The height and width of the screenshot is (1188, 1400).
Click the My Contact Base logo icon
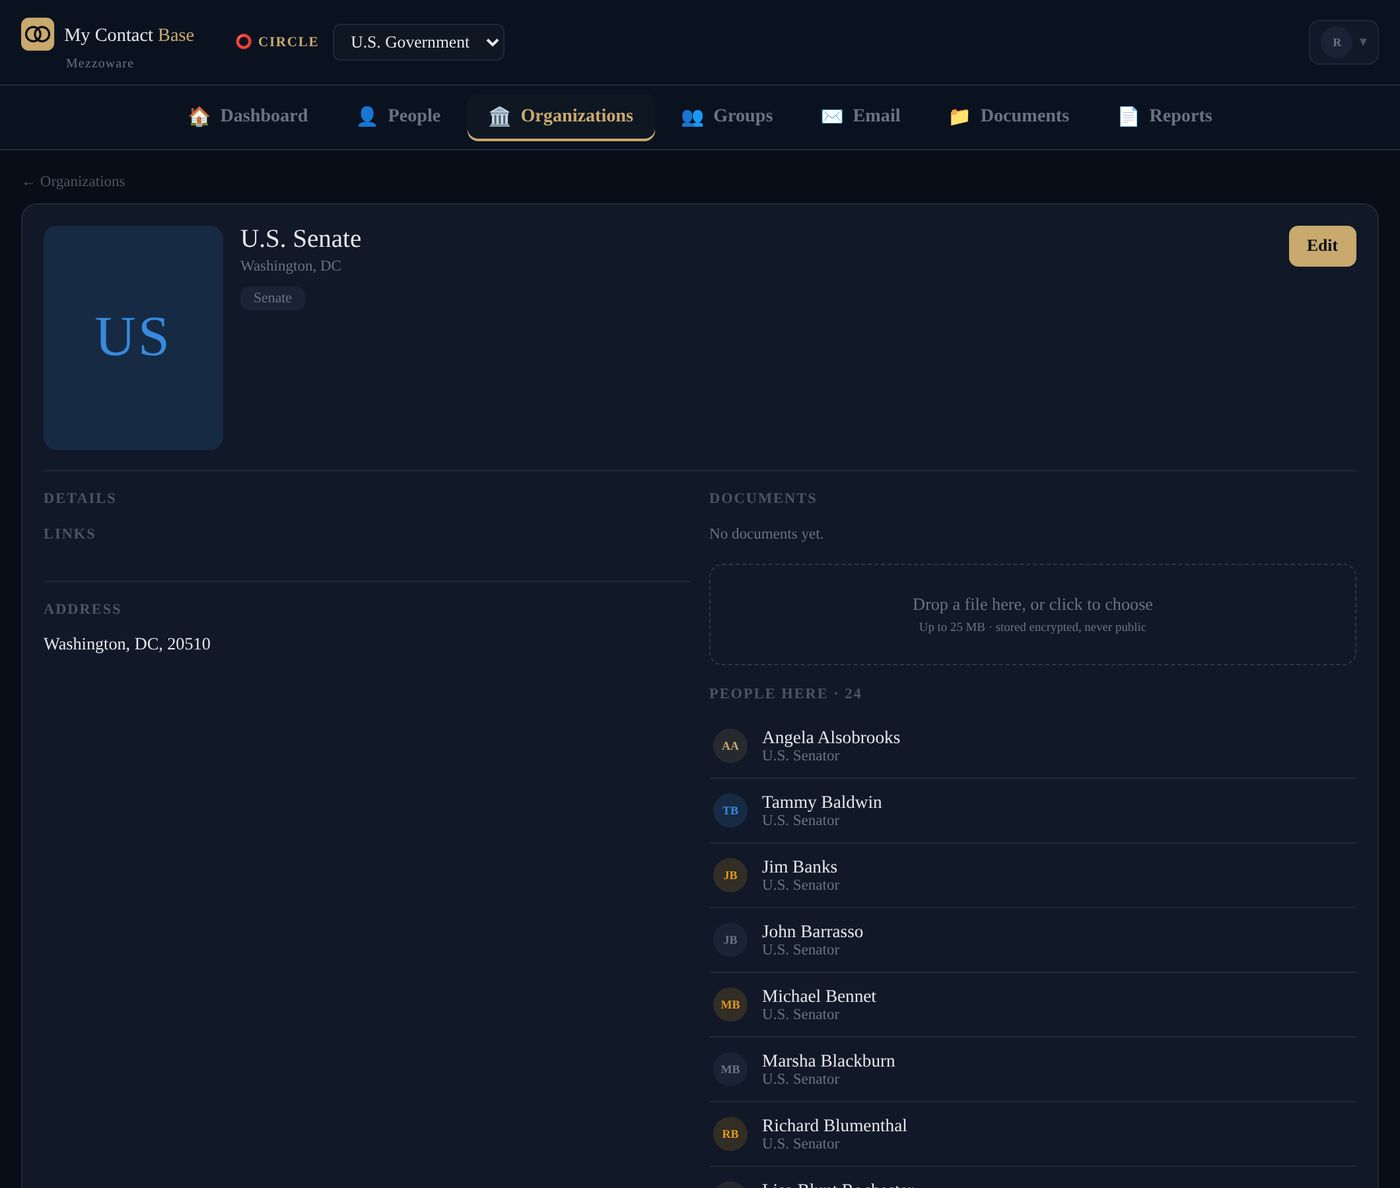tap(38, 34)
